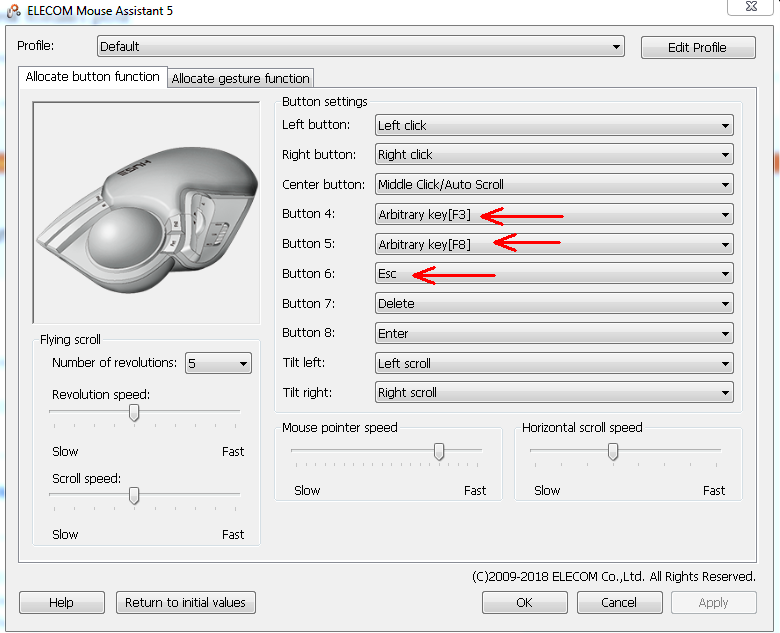Expand the Tilt left dropdown

(x=554, y=363)
